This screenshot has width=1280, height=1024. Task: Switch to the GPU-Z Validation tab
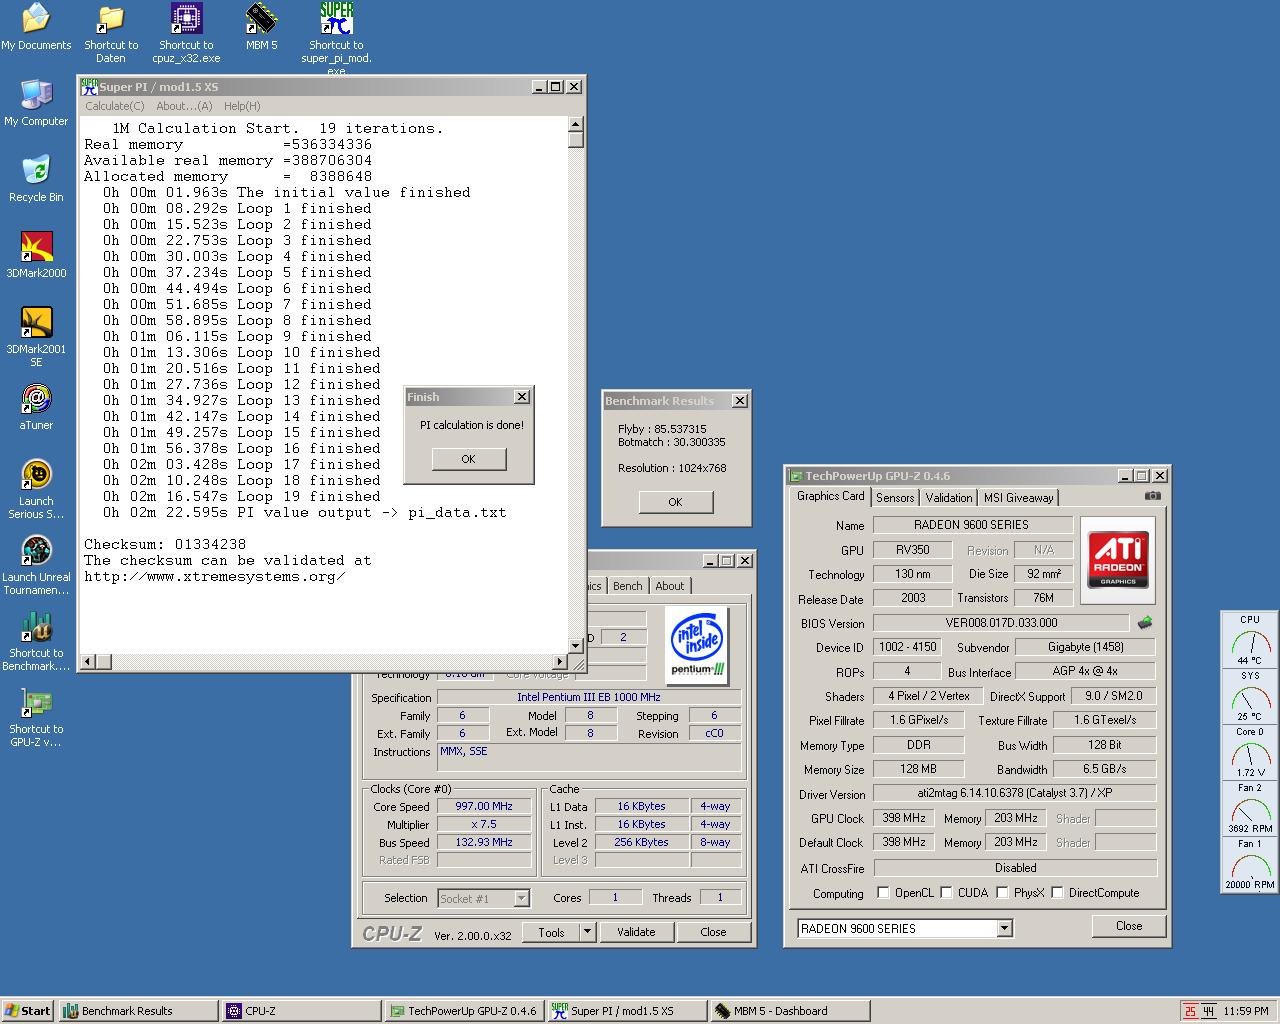[x=949, y=498]
